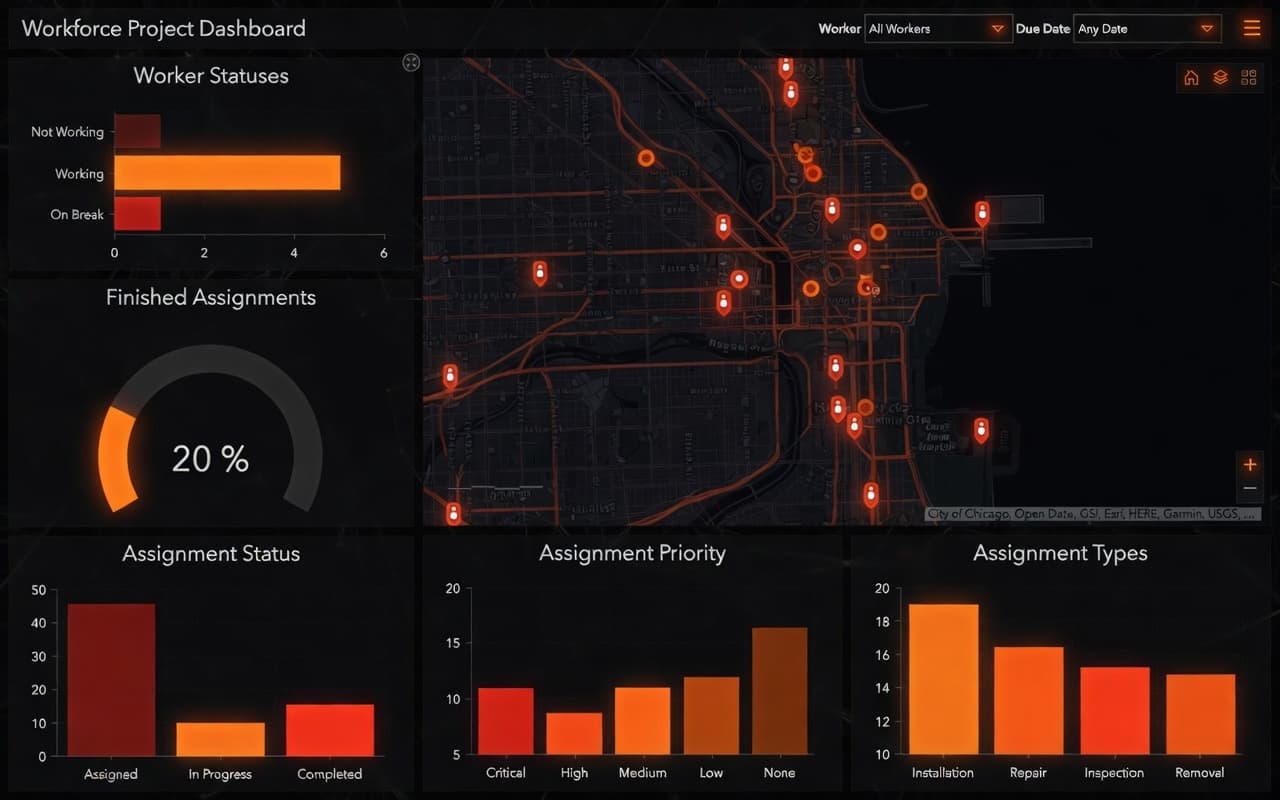Select the Low priority bar
1280x800 pixels.
[711, 716]
